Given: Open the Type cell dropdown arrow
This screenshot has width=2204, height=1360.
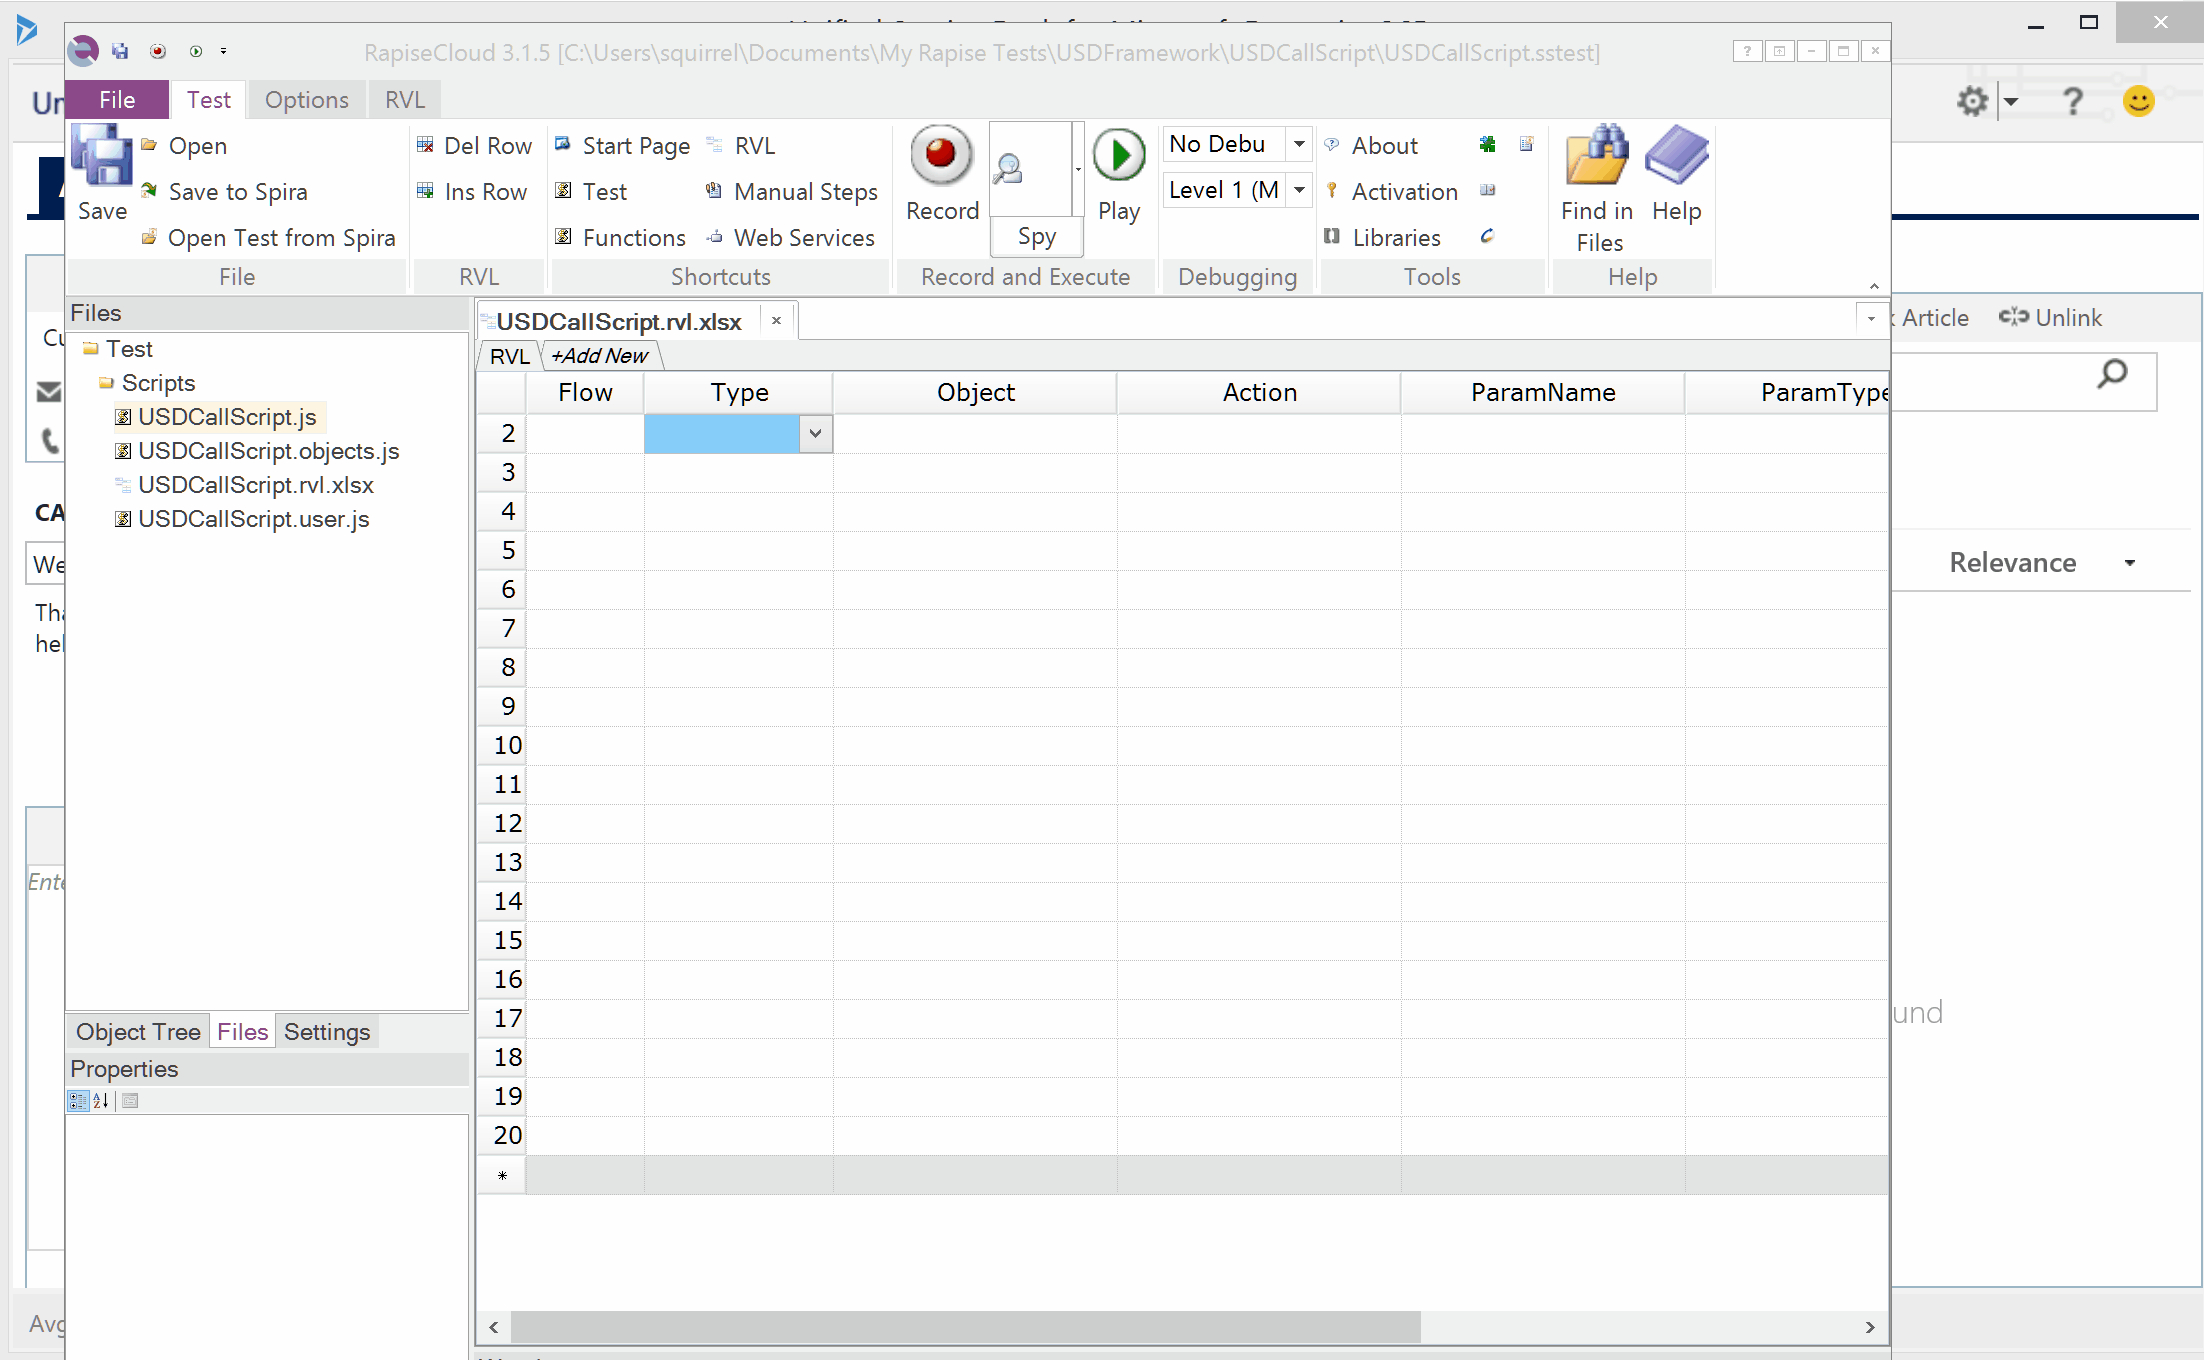Looking at the screenshot, I should 815,434.
